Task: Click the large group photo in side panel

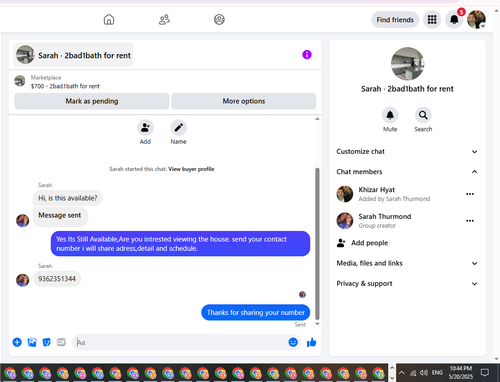Action: pyautogui.click(x=407, y=64)
